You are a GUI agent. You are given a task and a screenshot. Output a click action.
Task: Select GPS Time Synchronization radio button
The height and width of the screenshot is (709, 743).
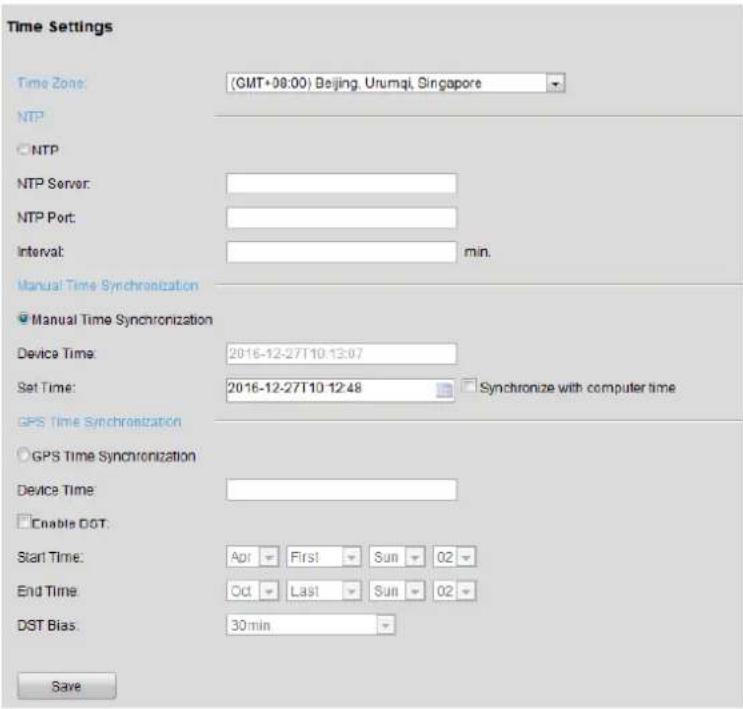pos(23,454)
